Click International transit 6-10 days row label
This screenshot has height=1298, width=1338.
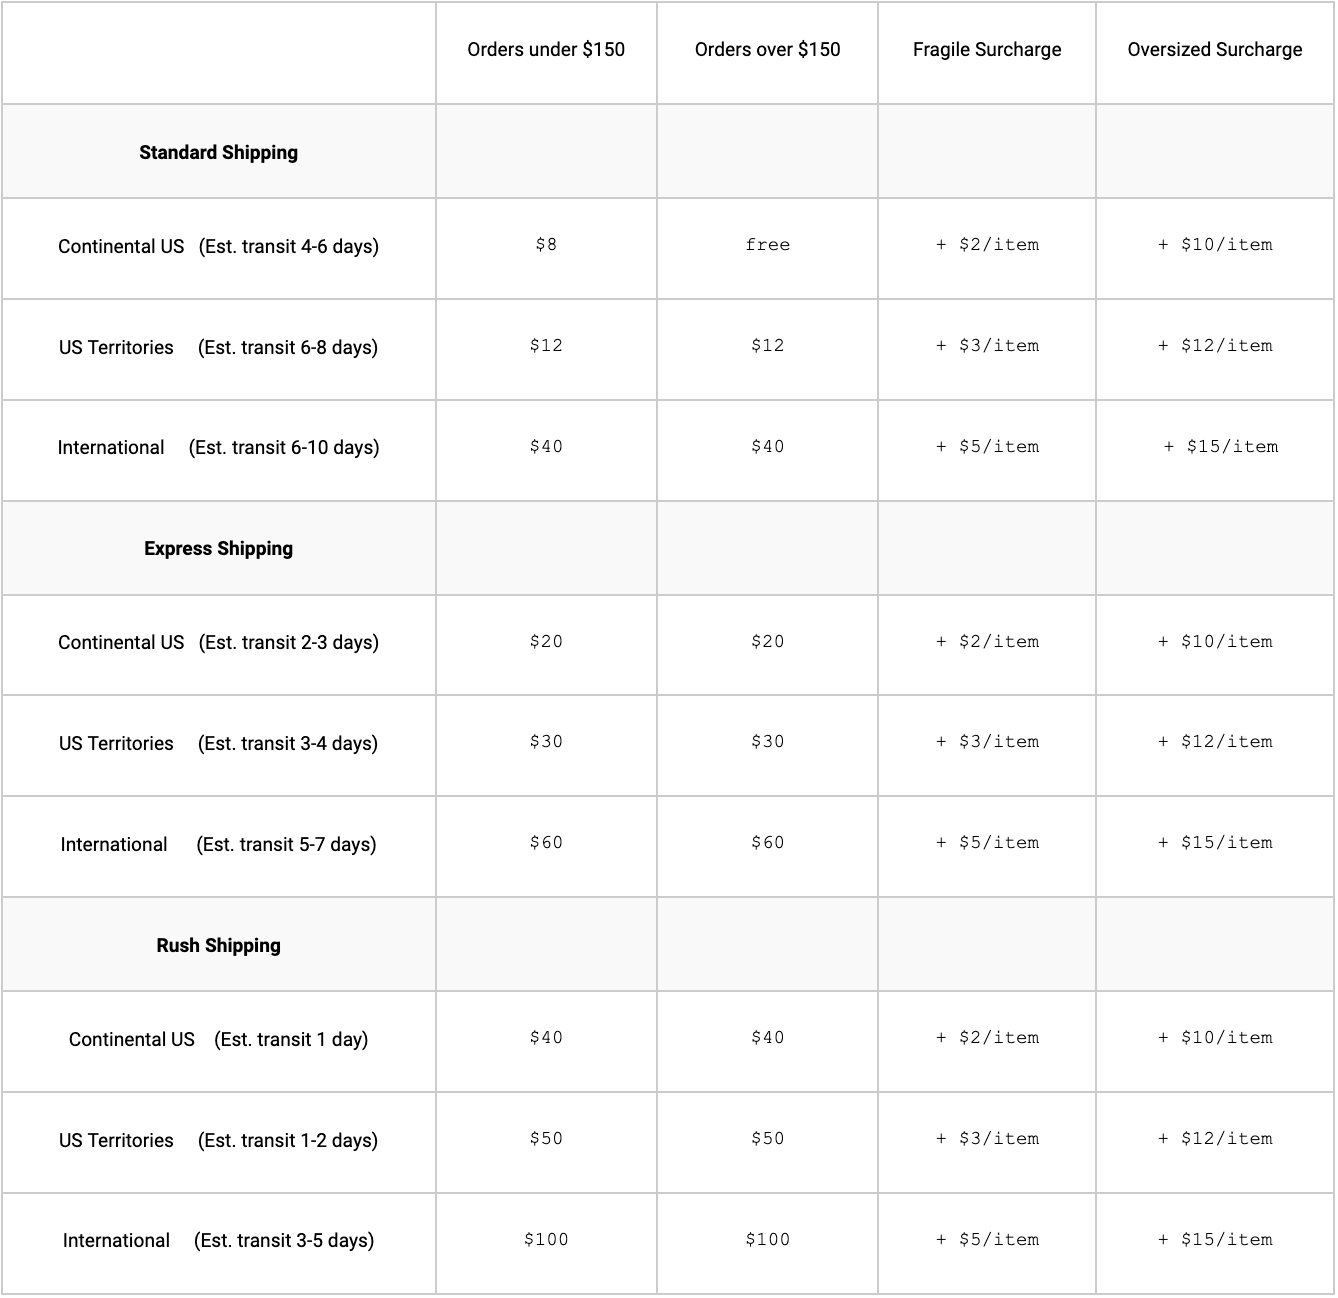218,448
